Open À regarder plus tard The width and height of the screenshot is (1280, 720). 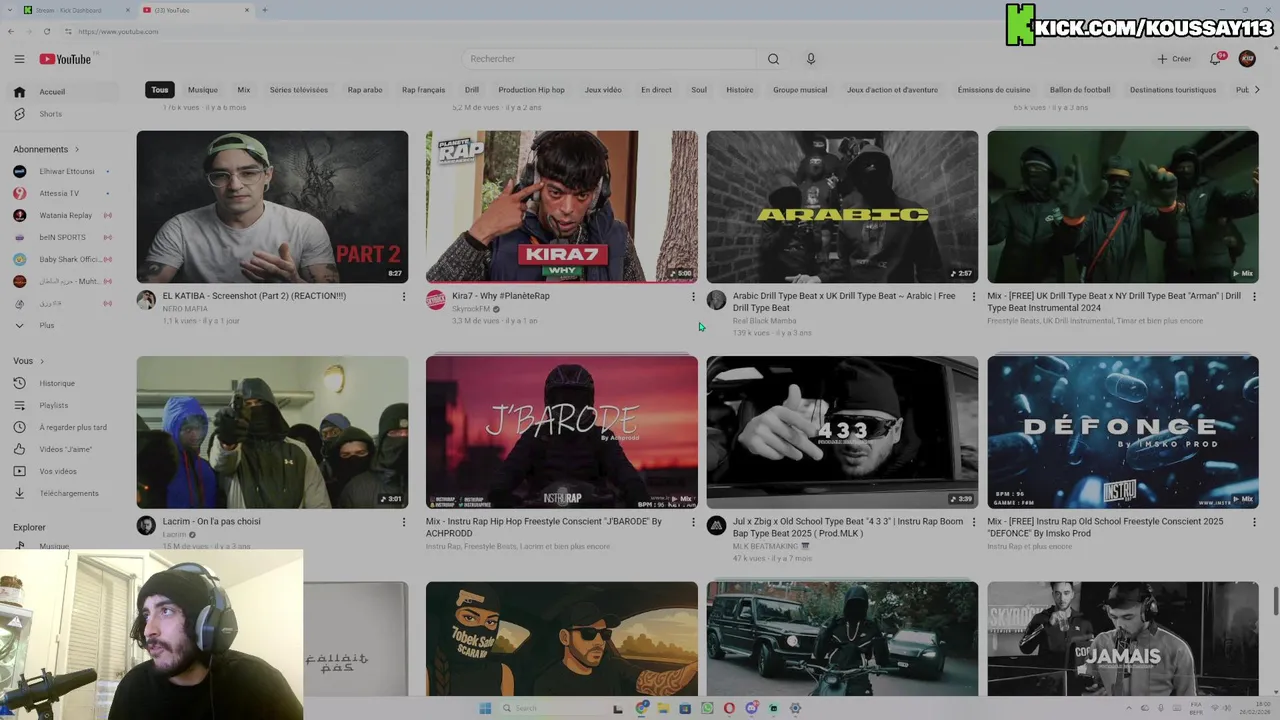click(x=64, y=427)
